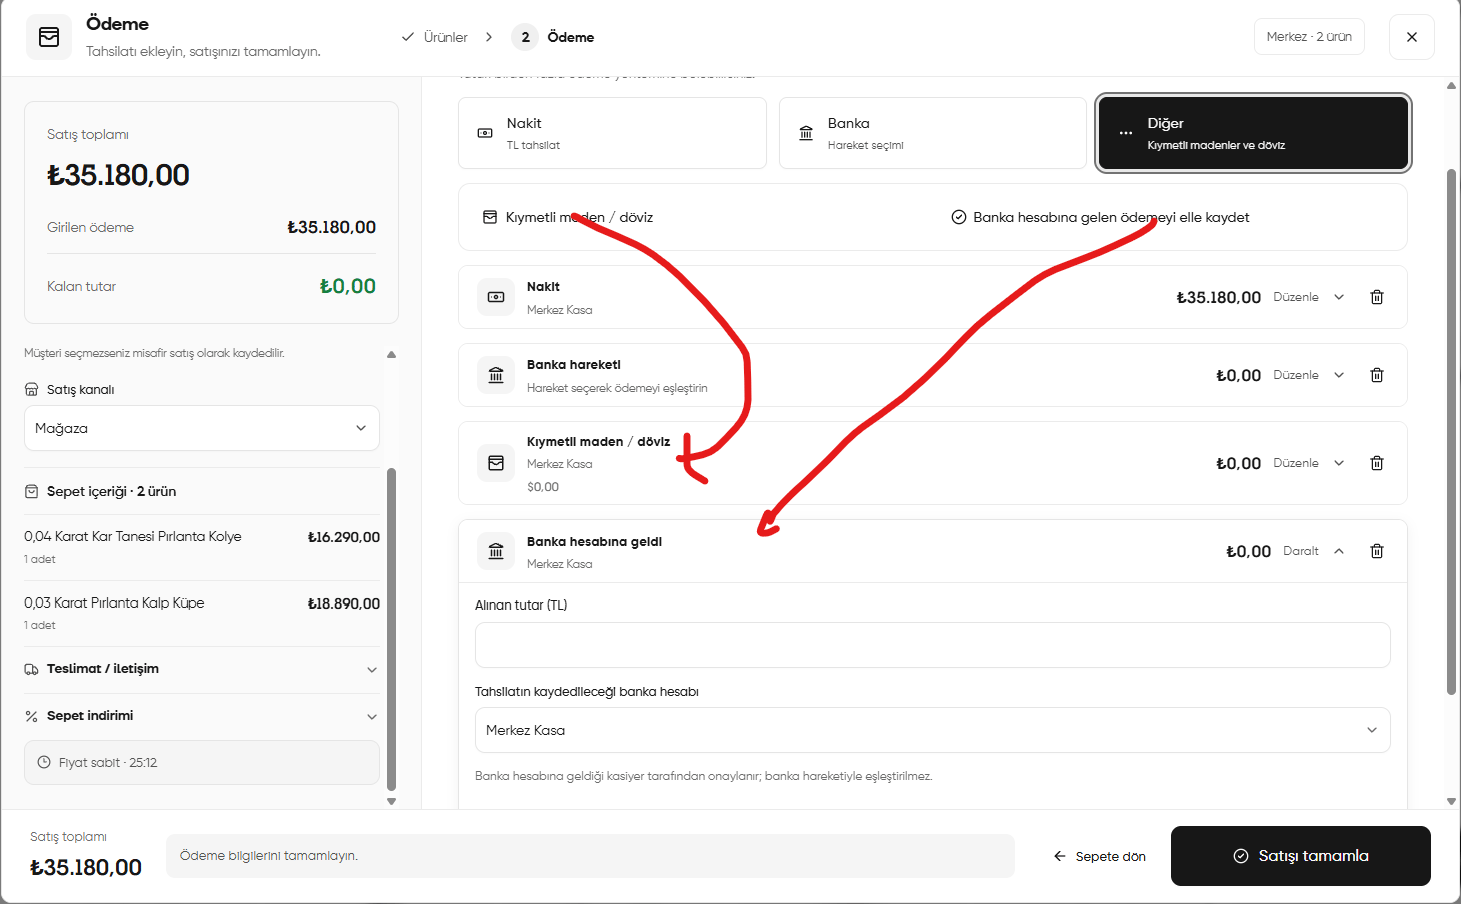
Task: Click the truck icon beside Teslimat / iletişim
Action: (32, 669)
